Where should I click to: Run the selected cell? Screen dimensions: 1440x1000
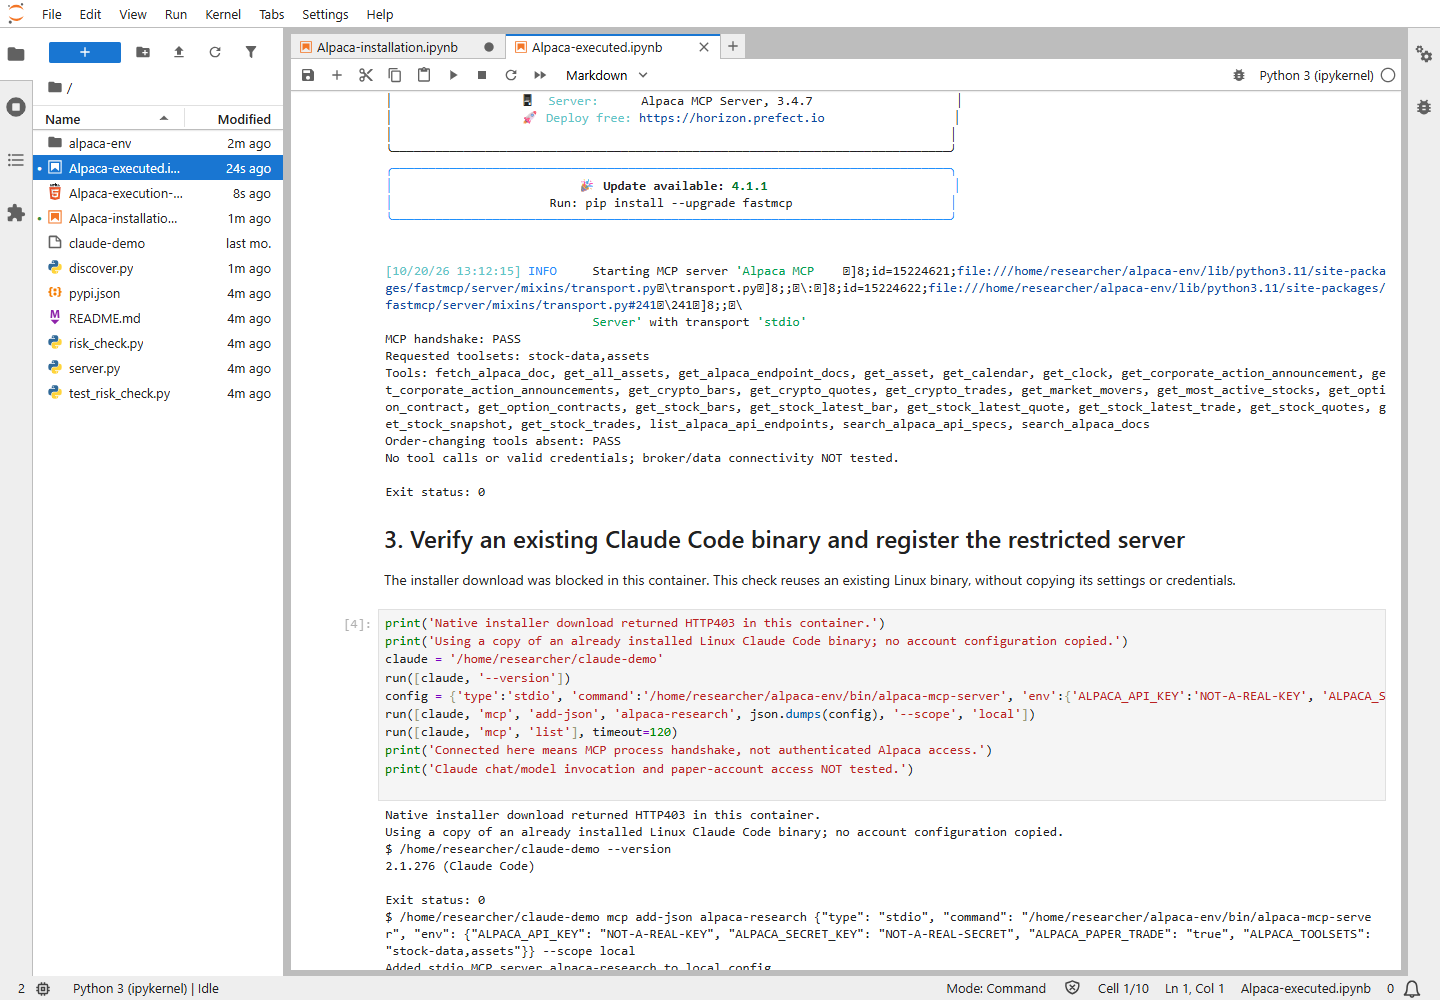pyautogui.click(x=453, y=75)
